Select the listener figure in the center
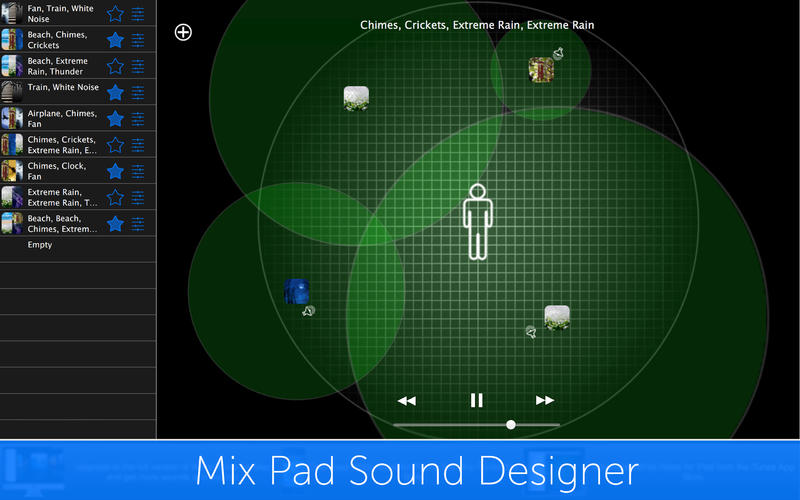The image size is (800, 500). tap(477, 222)
